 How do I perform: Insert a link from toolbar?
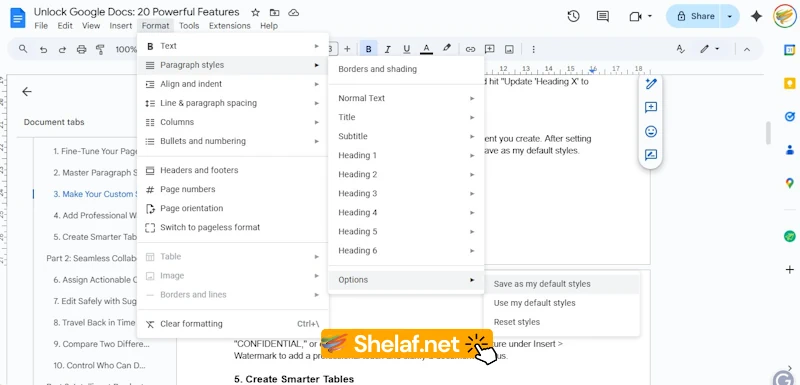coord(470,49)
